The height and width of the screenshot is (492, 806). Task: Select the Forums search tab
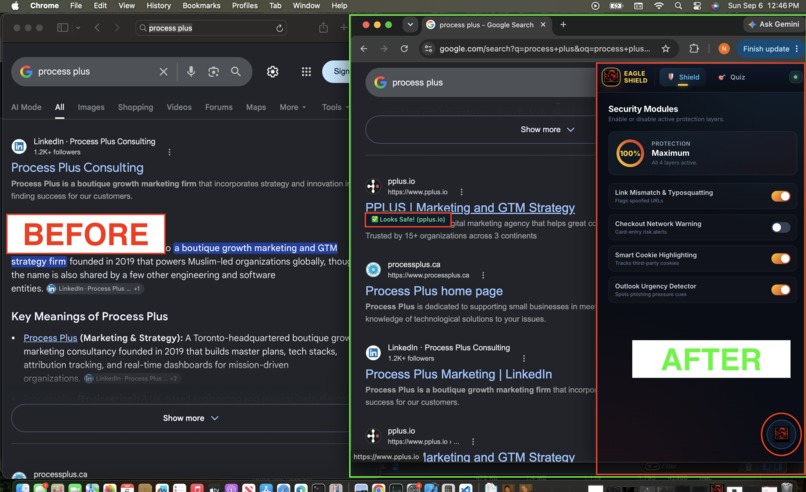(218, 107)
